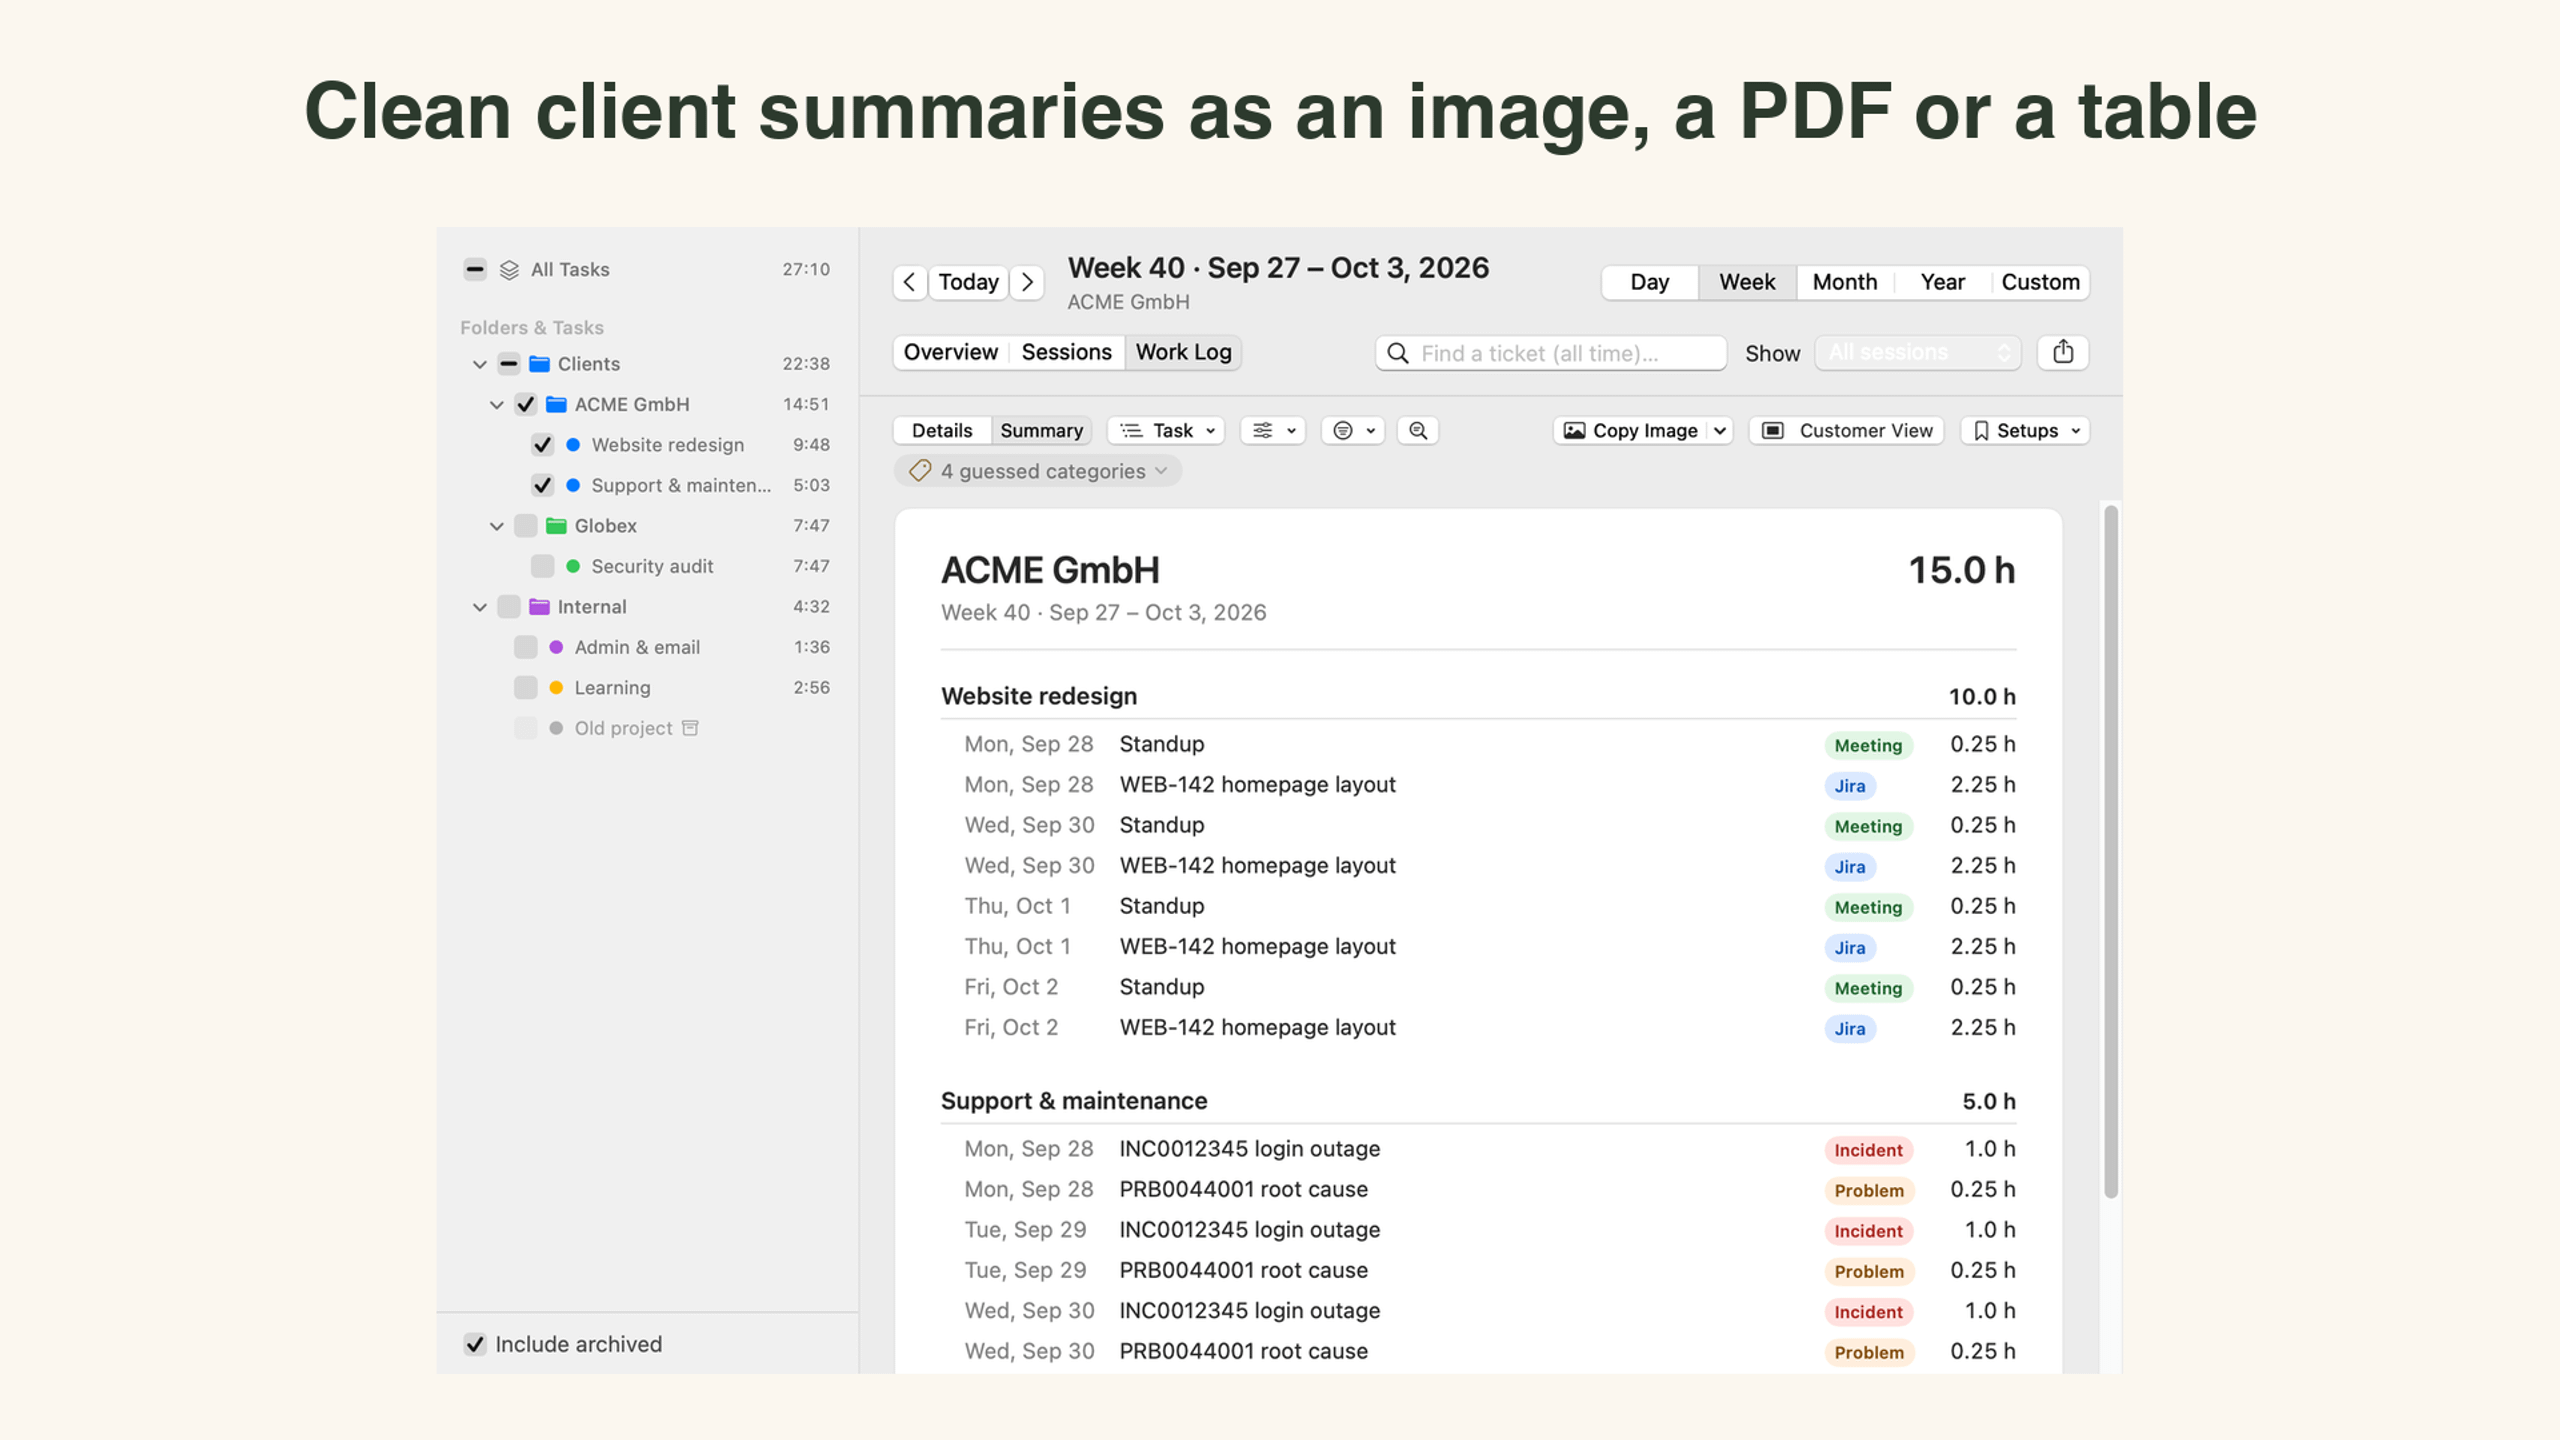2560x1440 pixels.
Task: Switch to the Sessions tab
Action: click(x=1066, y=352)
